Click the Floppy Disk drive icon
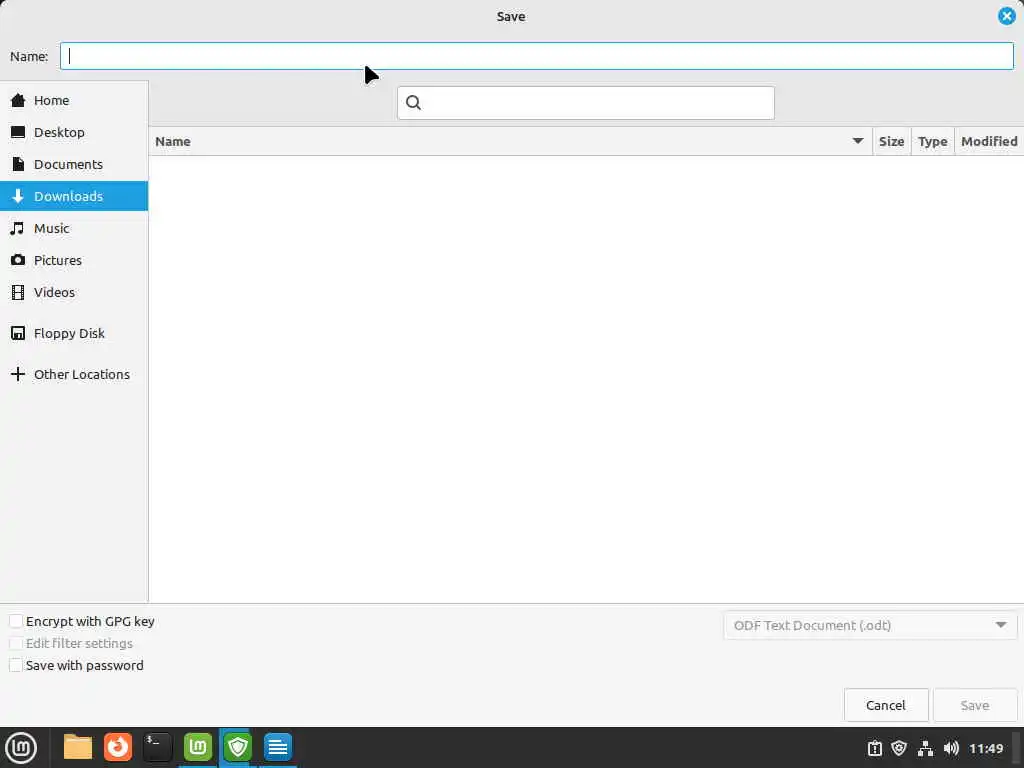The width and height of the screenshot is (1024, 768). coord(18,333)
